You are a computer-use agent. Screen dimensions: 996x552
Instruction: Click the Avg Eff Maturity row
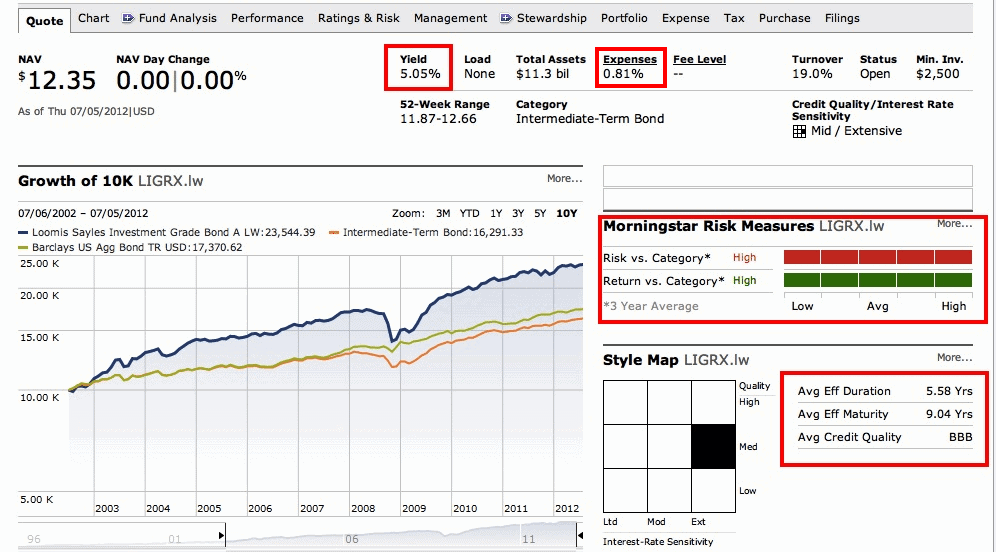885,414
